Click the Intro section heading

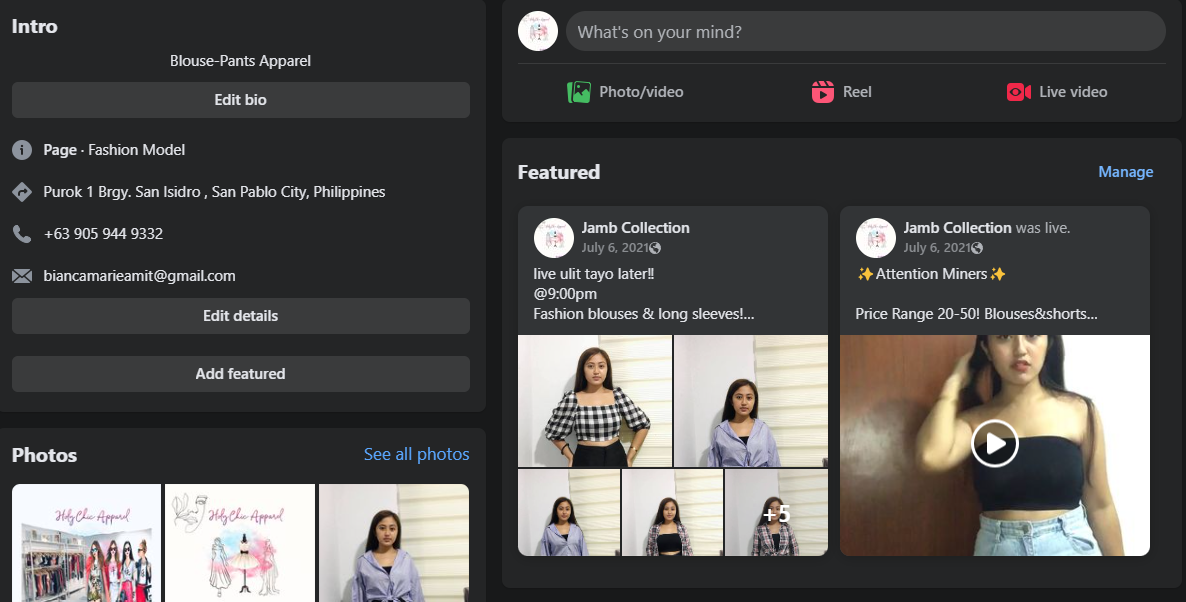coord(35,26)
